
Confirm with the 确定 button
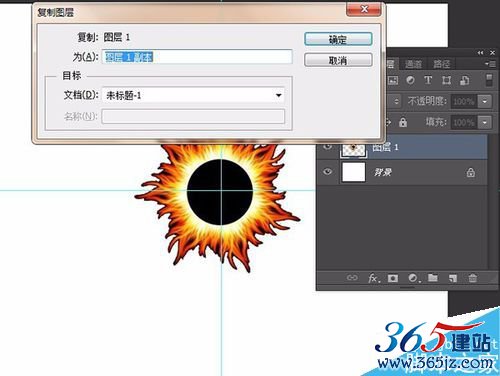click(338, 39)
